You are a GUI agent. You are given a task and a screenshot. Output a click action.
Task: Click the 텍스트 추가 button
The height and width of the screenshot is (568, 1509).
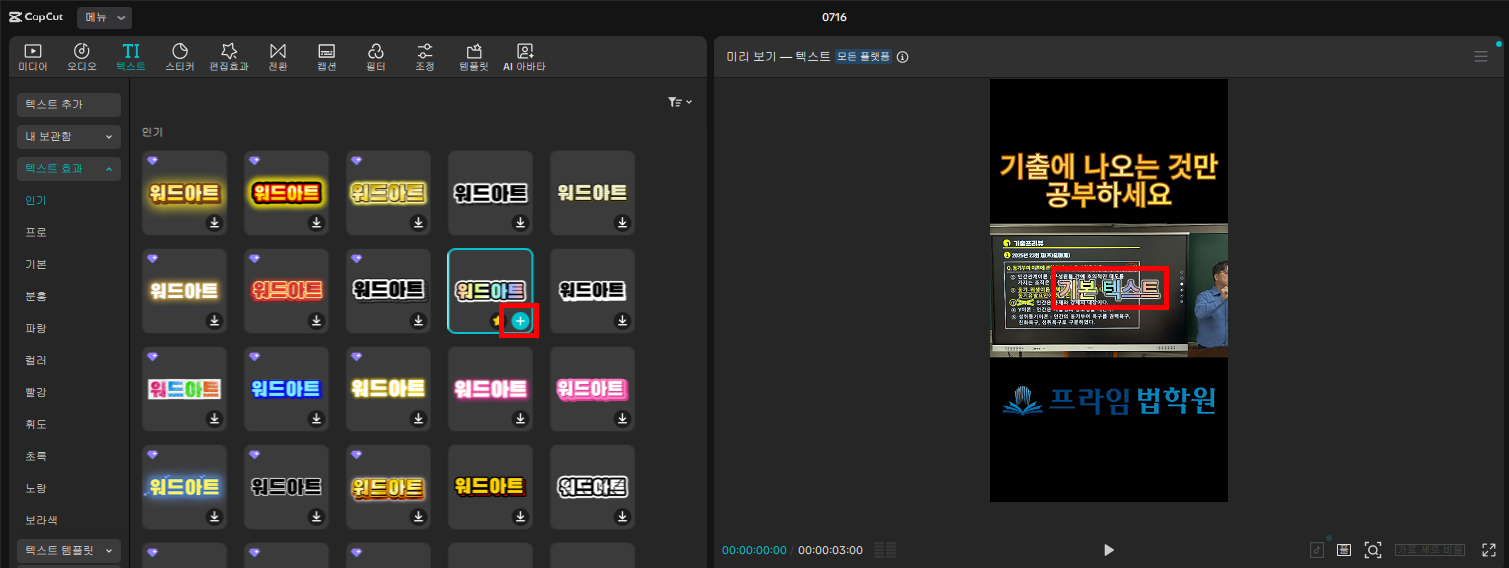tap(69, 105)
